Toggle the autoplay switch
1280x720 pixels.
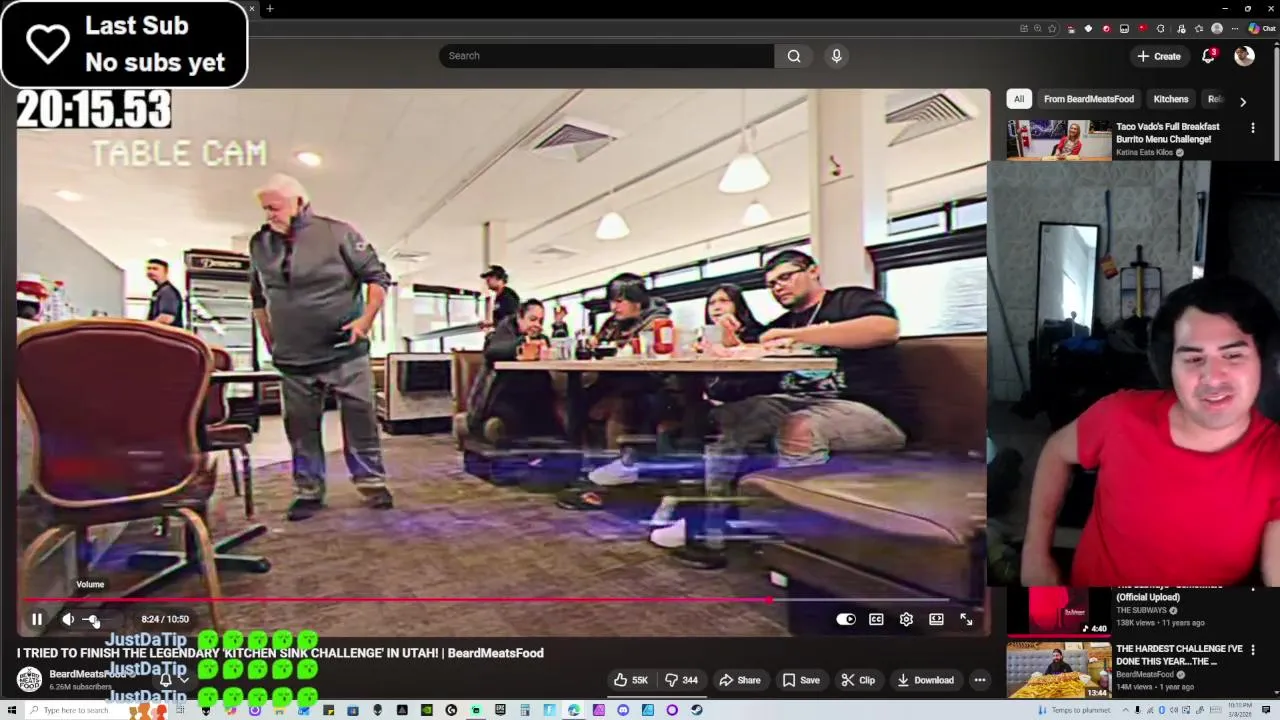tap(846, 619)
